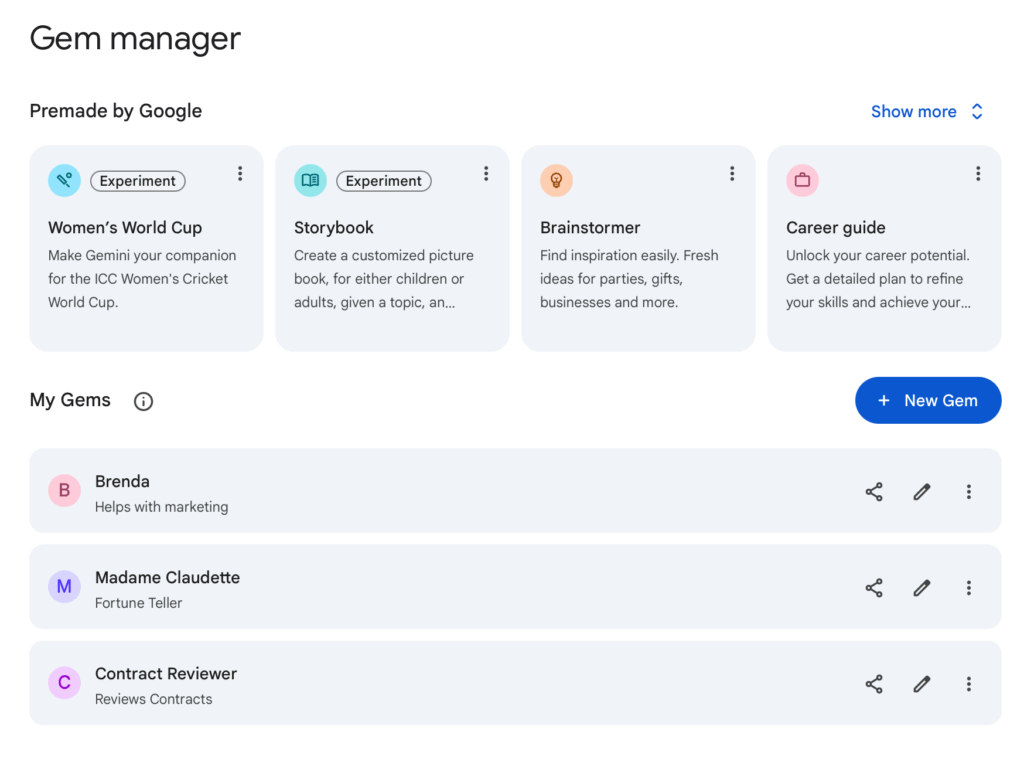Open Brainstormer card three-dot menu
This screenshot has height=769, width=1024.
click(x=732, y=174)
